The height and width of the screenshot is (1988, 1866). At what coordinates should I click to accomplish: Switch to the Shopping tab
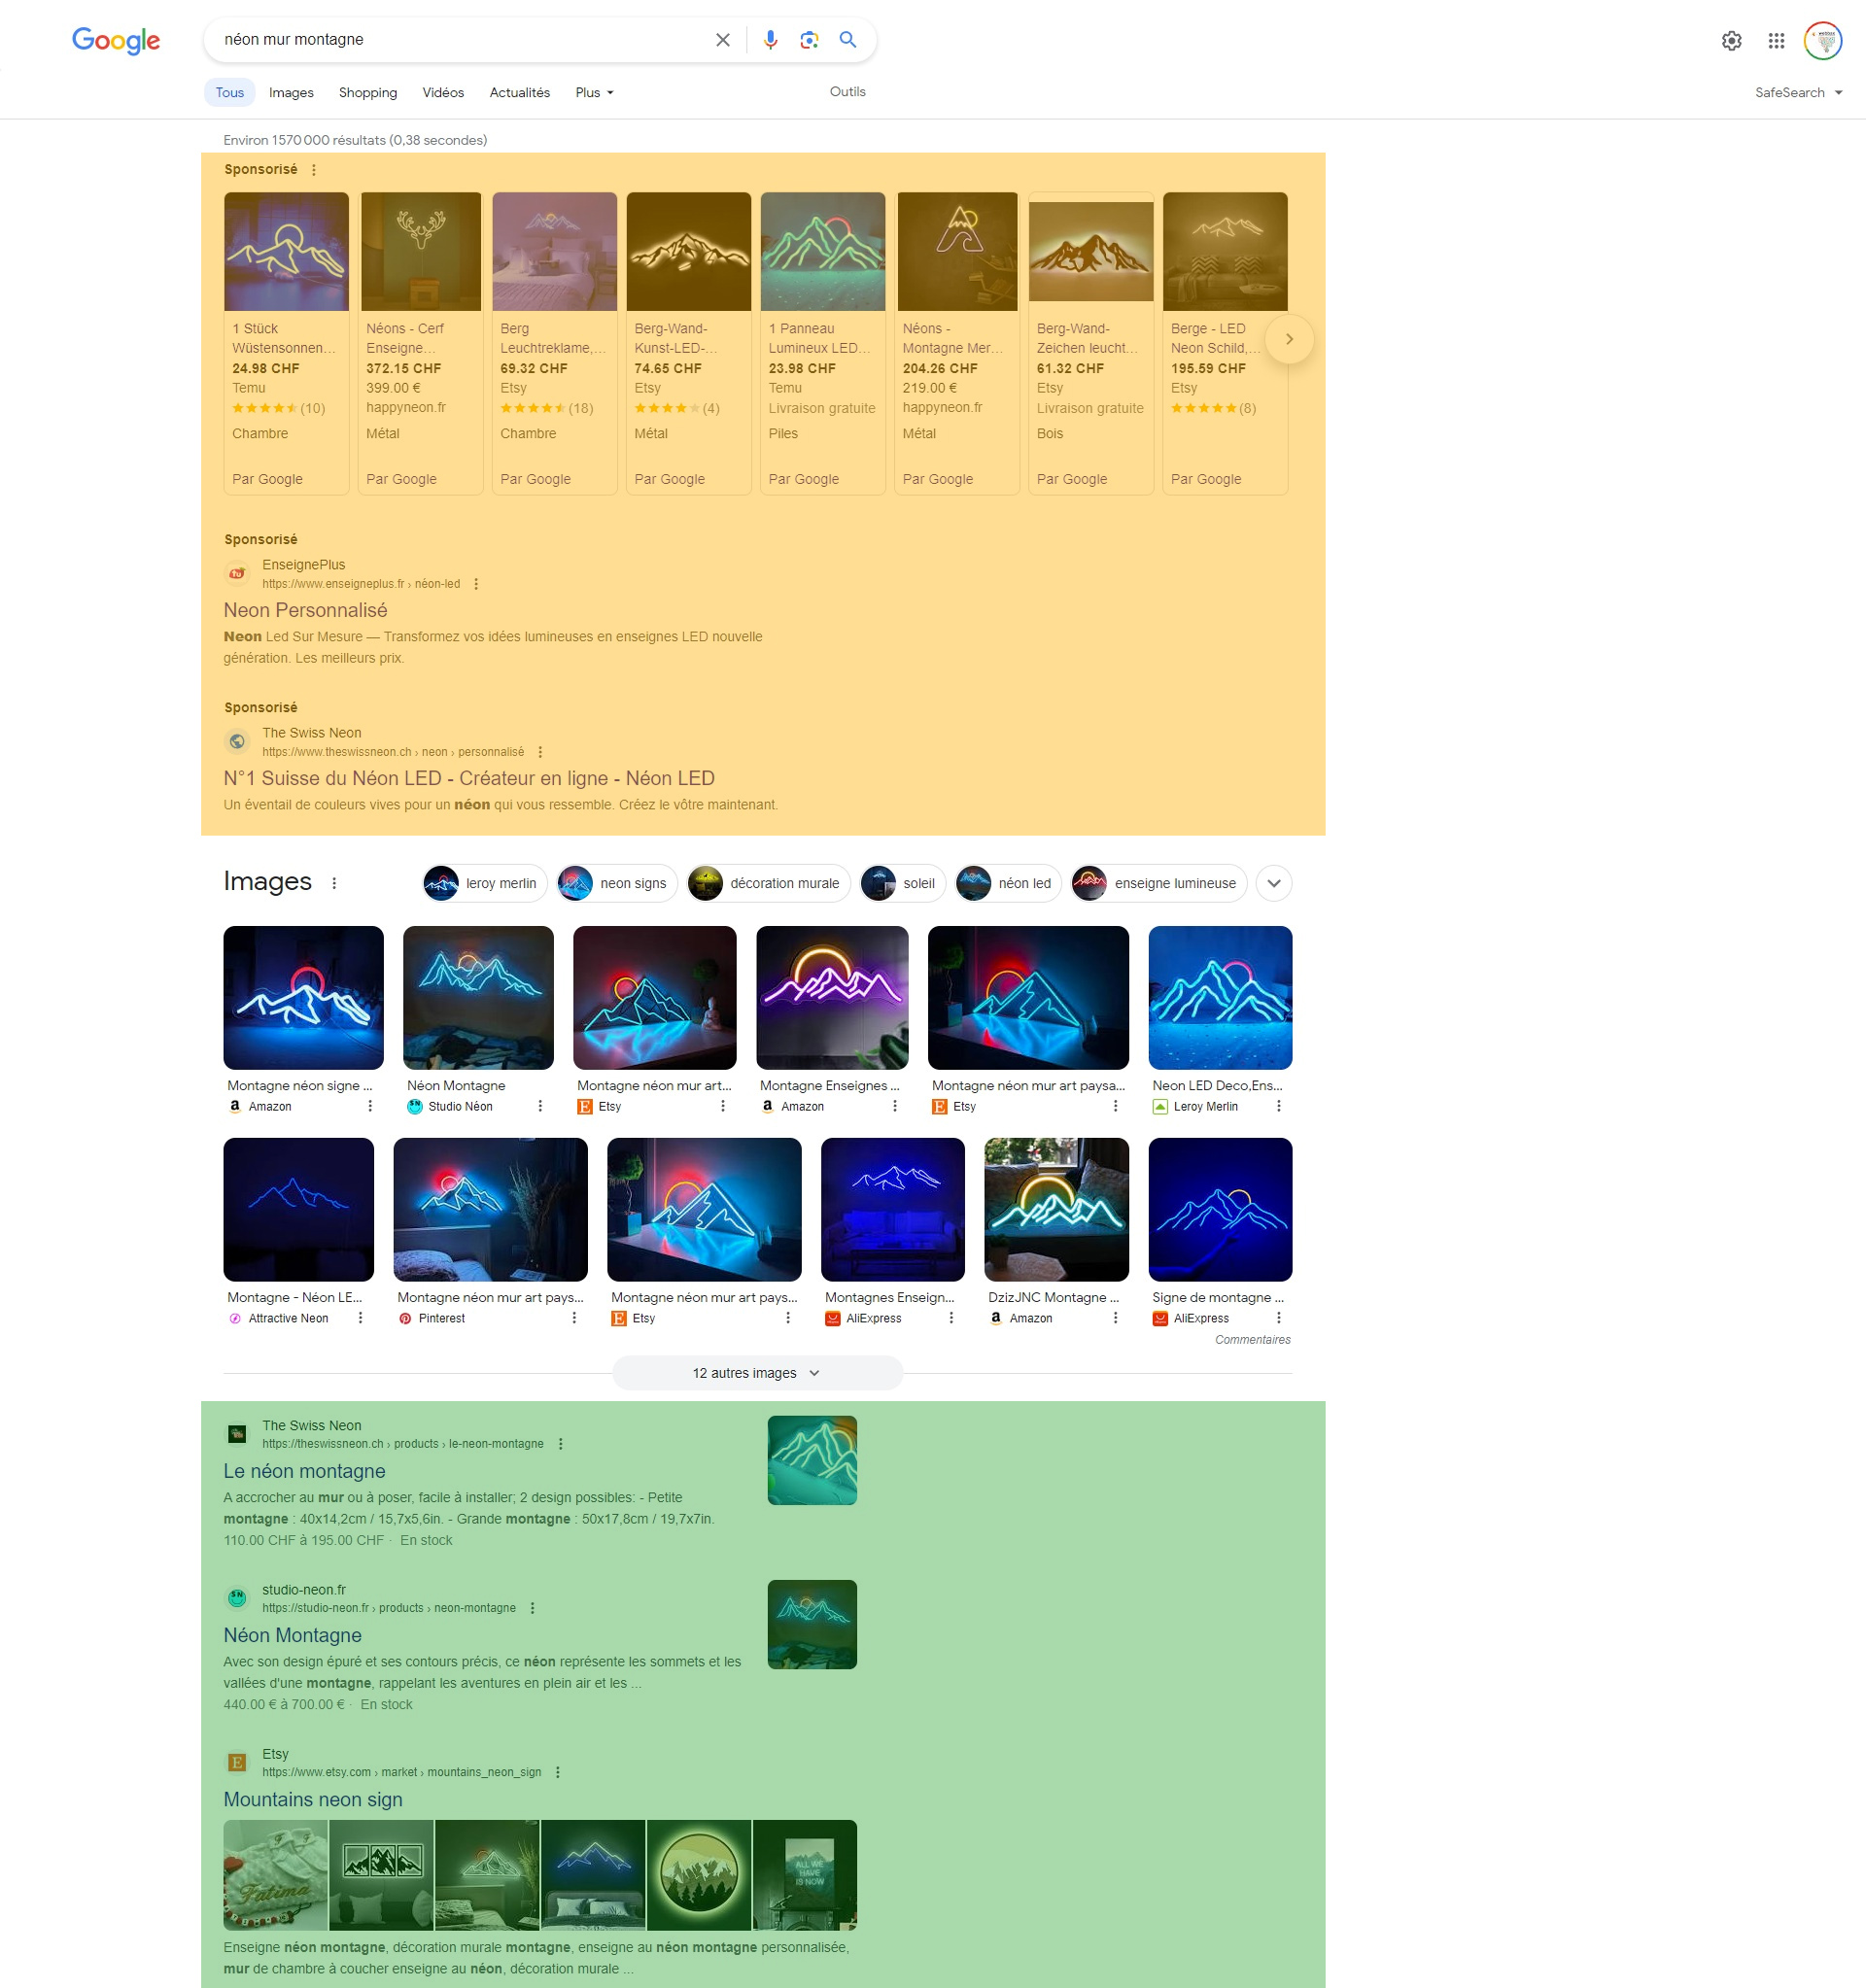[368, 93]
